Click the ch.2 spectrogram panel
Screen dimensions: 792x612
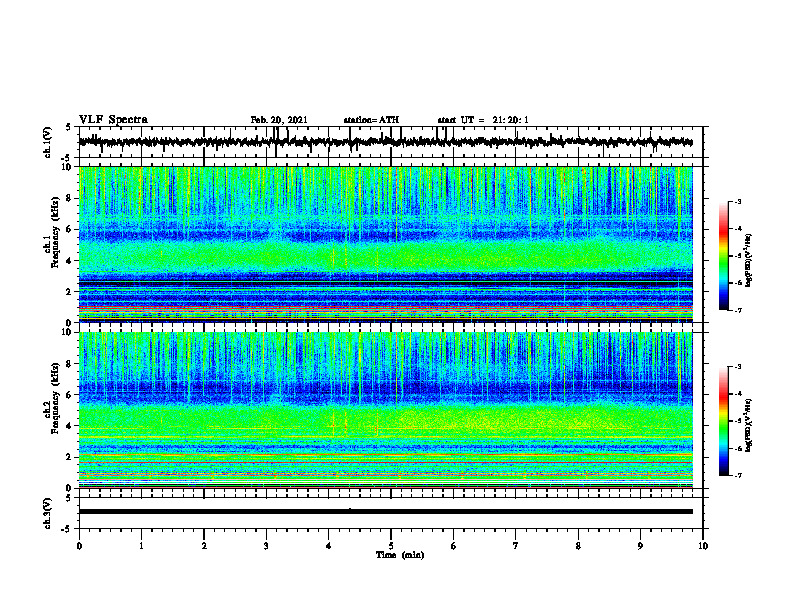pos(386,410)
